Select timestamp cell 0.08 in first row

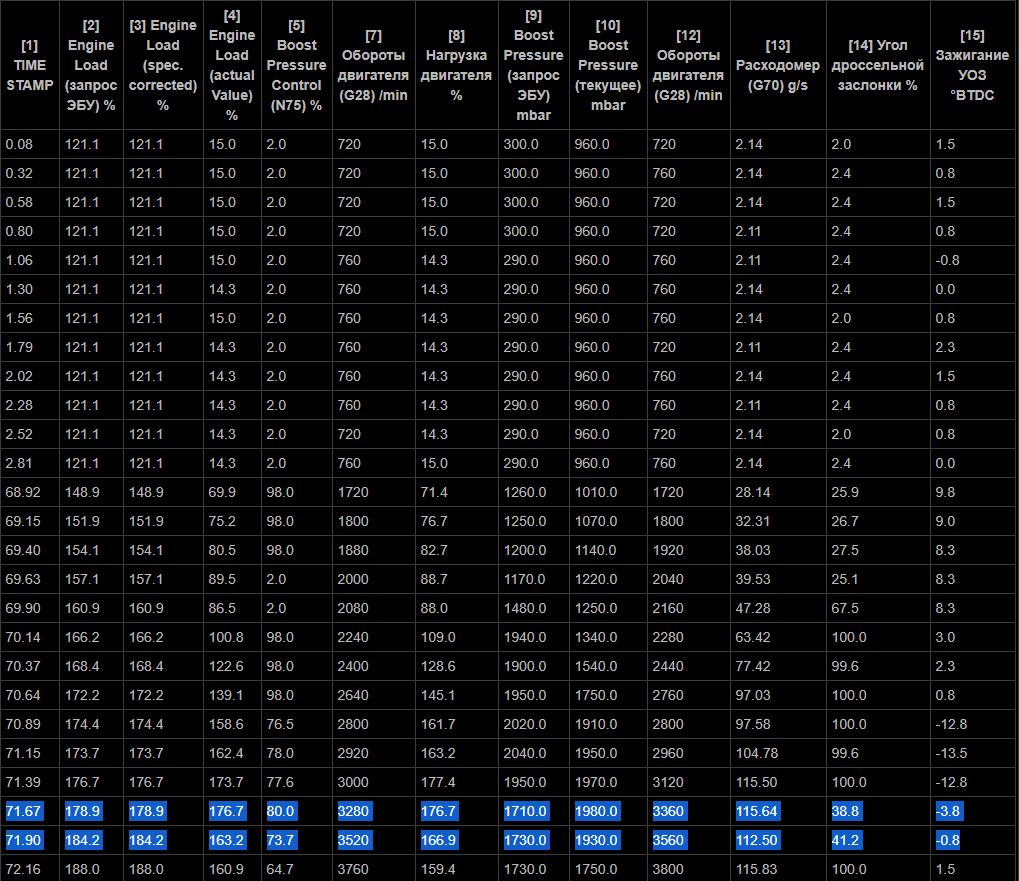[19, 144]
